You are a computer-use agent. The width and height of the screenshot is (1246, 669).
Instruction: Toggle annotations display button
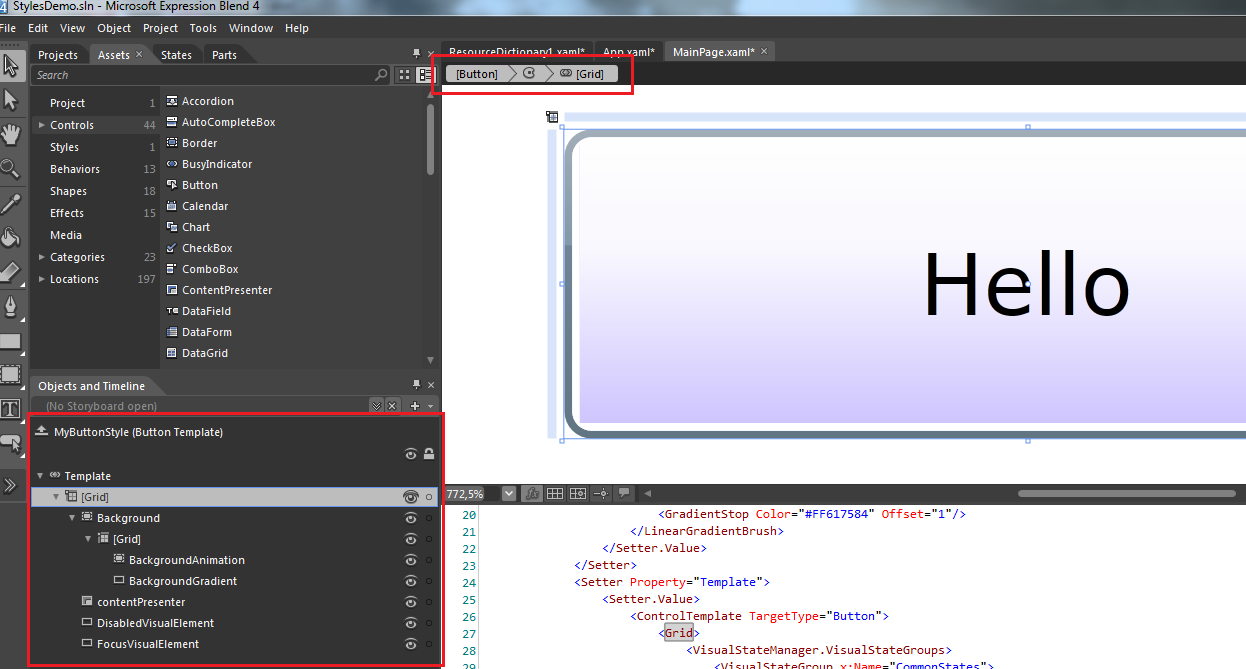pyautogui.click(x=624, y=493)
